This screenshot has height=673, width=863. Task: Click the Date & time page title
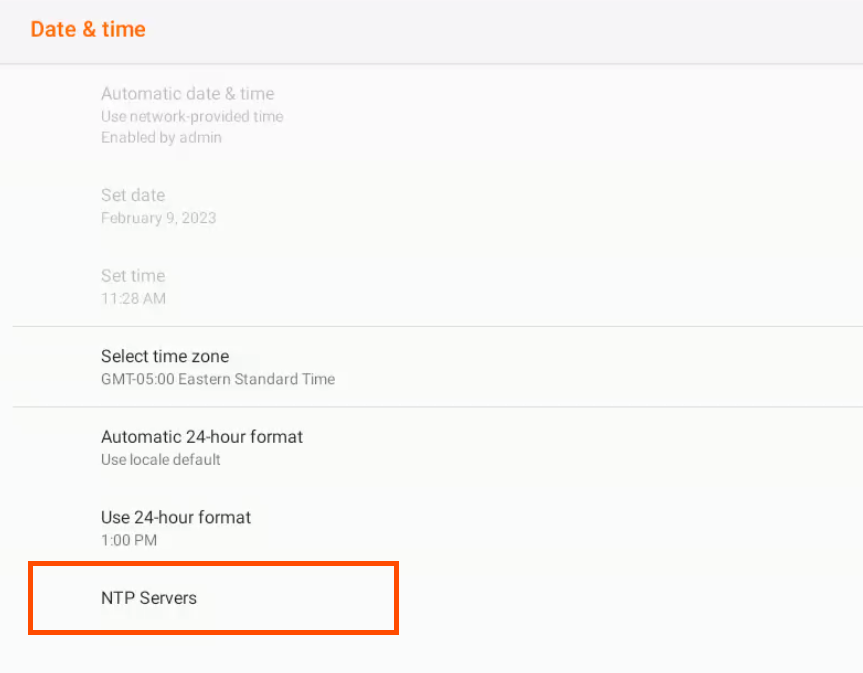(x=88, y=29)
